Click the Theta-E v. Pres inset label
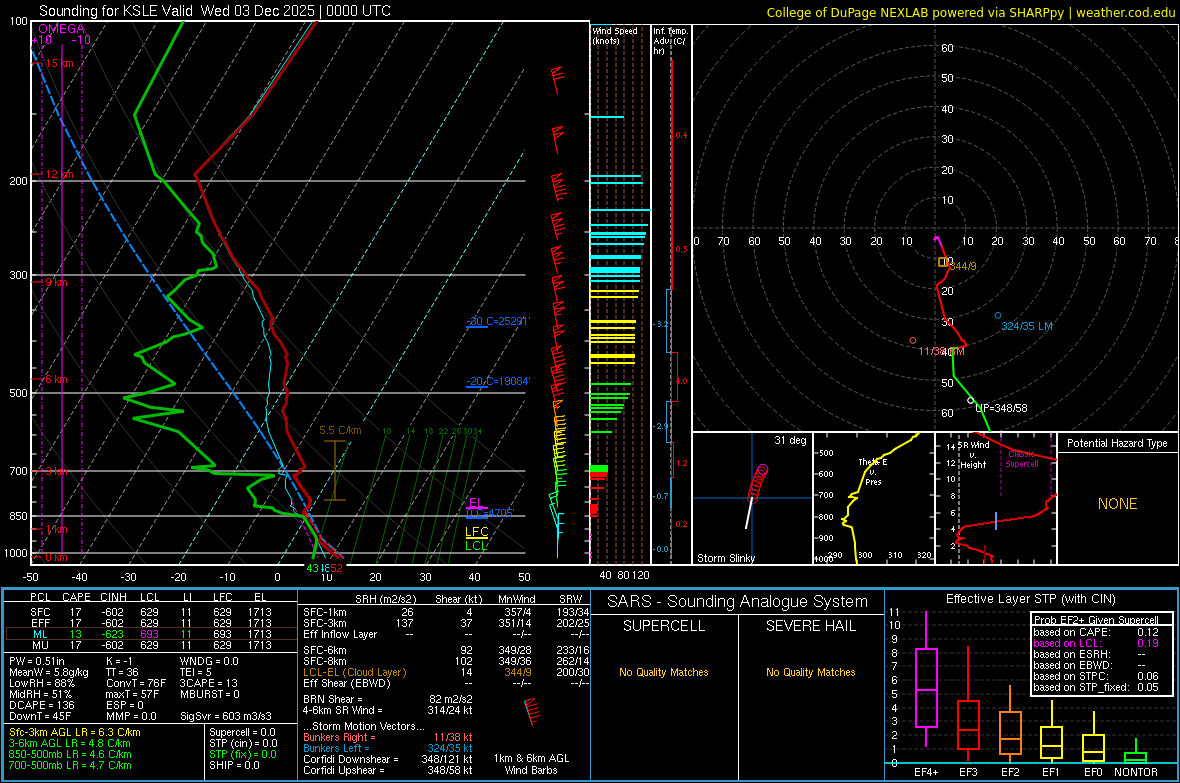The width and height of the screenshot is (1180, 783). click(873, 472)
